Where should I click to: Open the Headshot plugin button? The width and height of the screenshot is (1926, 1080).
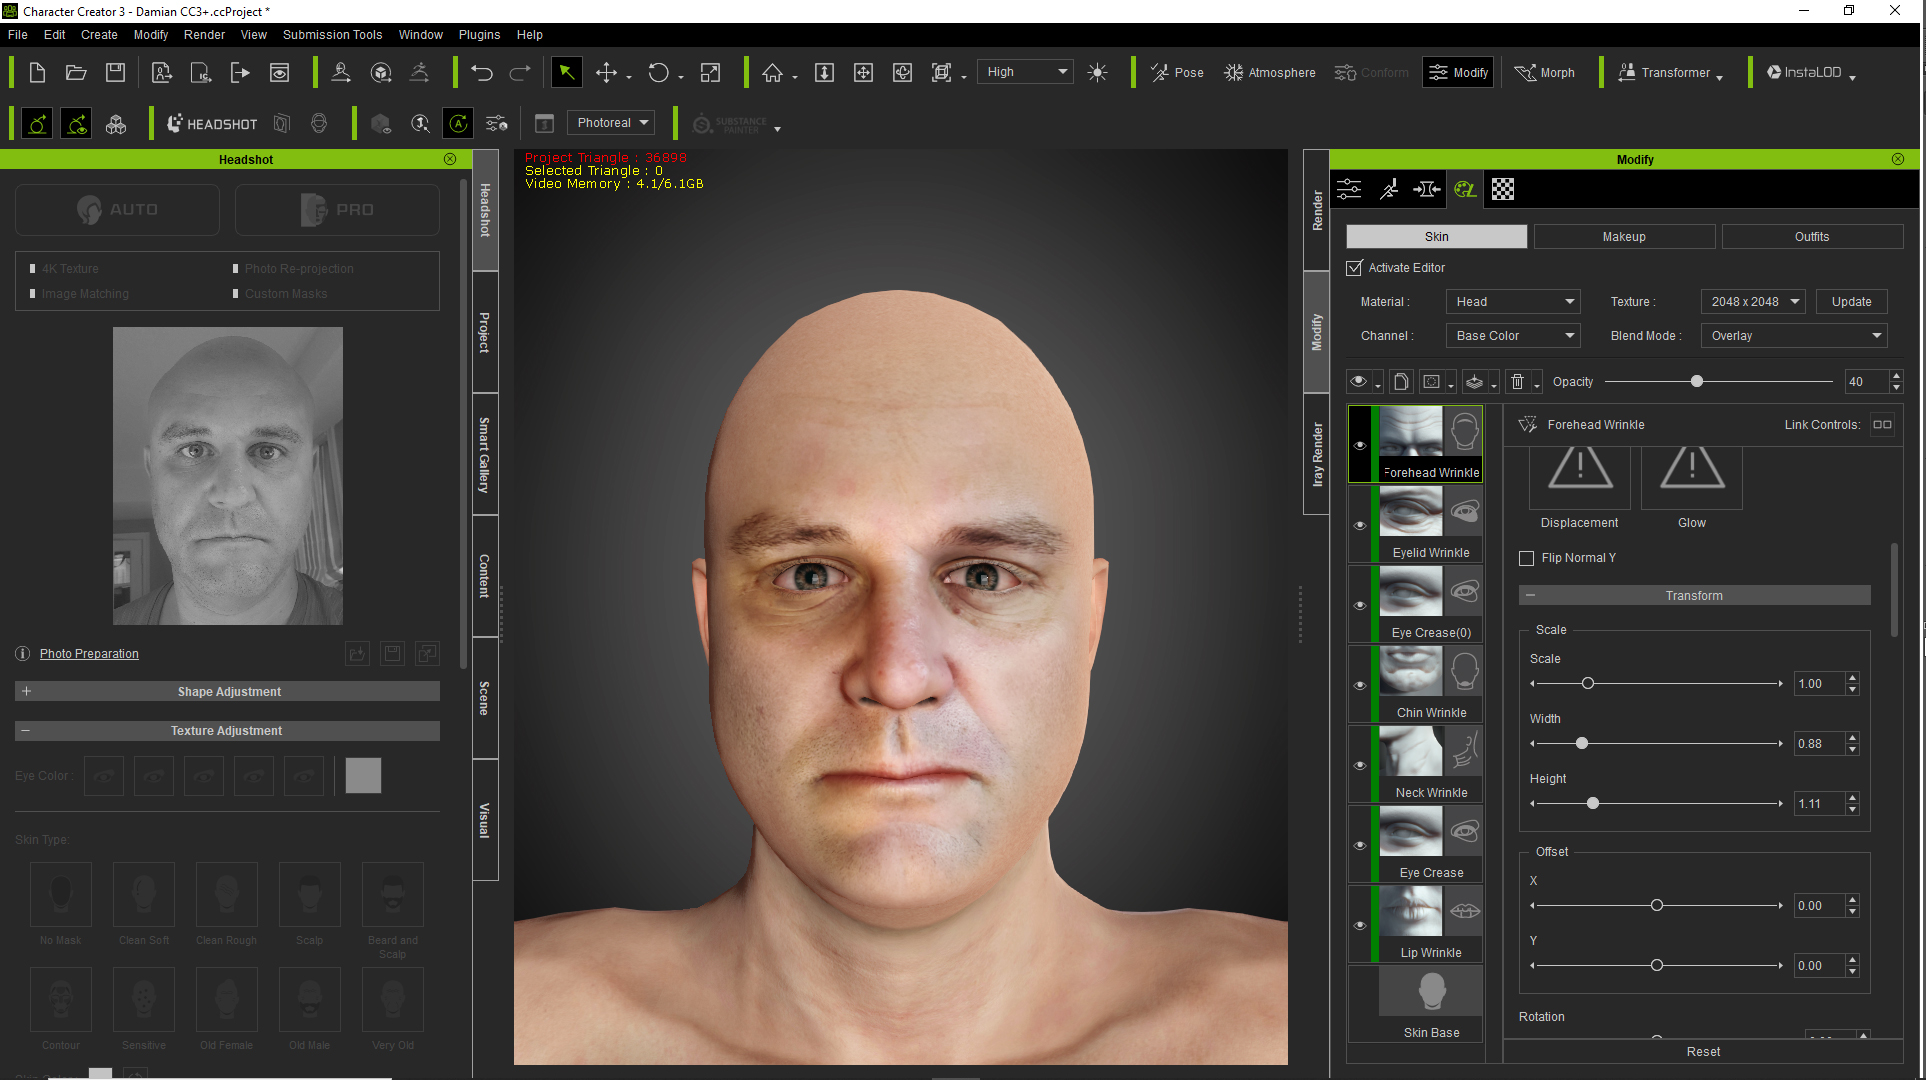[212, 123]
